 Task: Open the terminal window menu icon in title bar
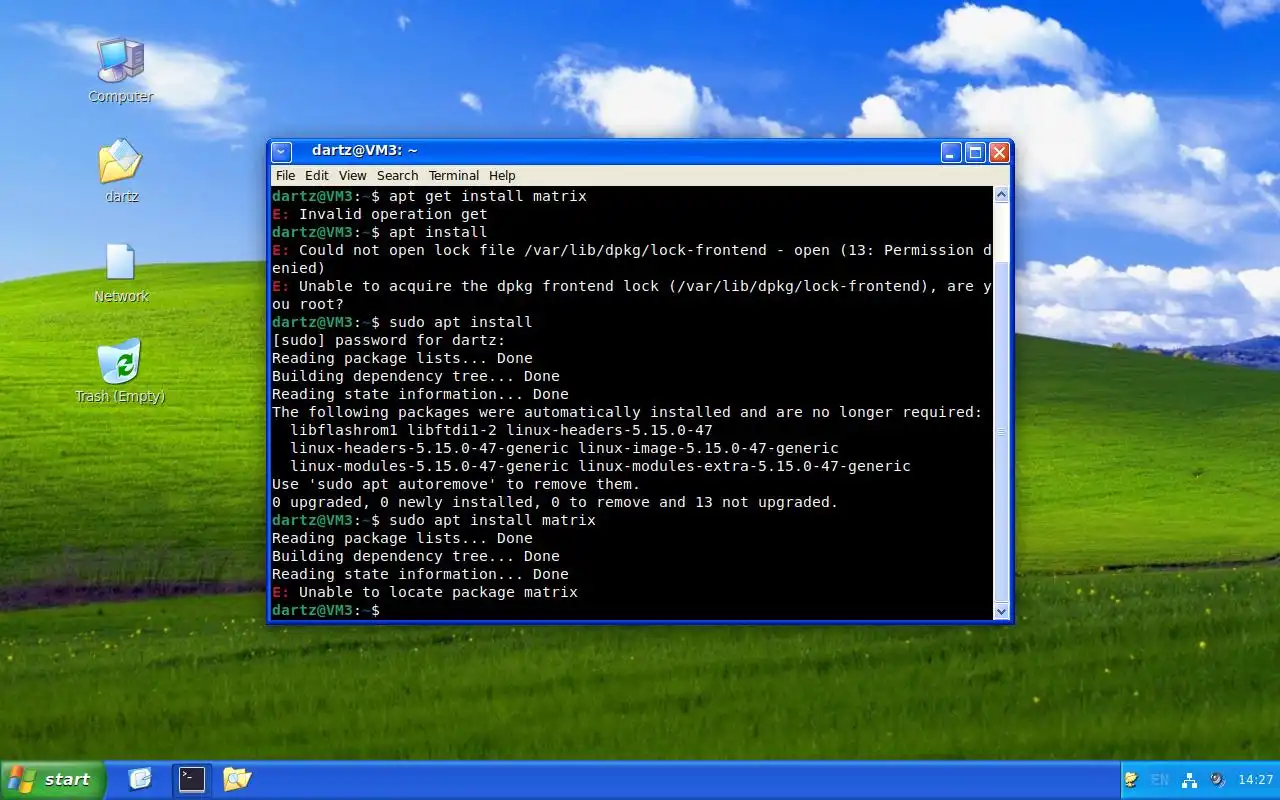point(282,152)
